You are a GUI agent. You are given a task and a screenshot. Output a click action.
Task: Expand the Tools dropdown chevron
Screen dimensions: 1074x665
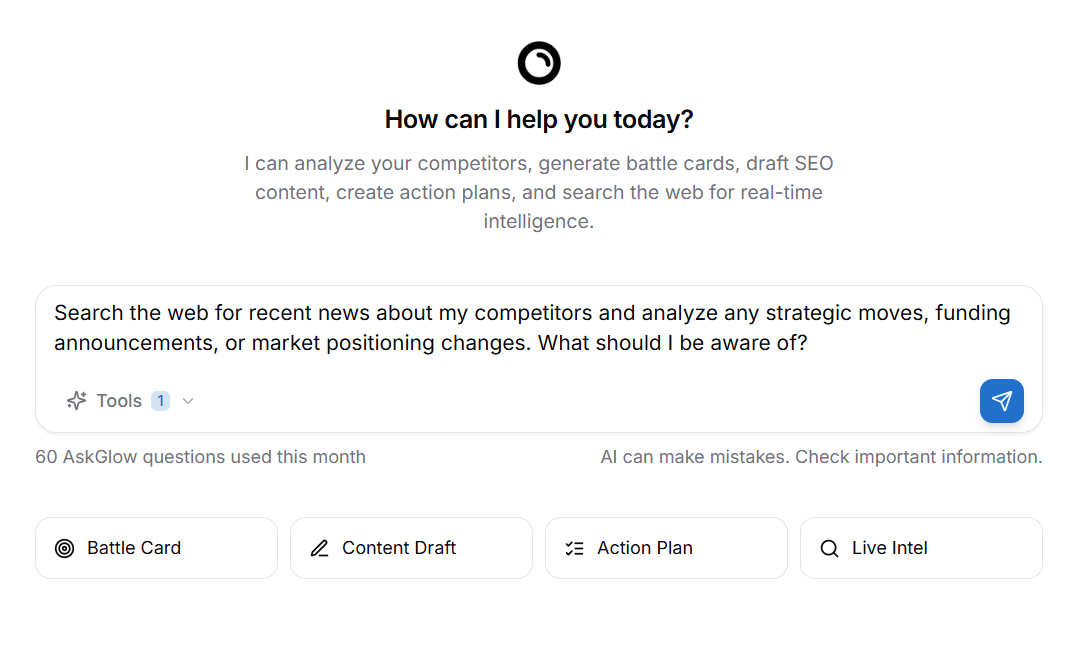(x=188, y=401)
